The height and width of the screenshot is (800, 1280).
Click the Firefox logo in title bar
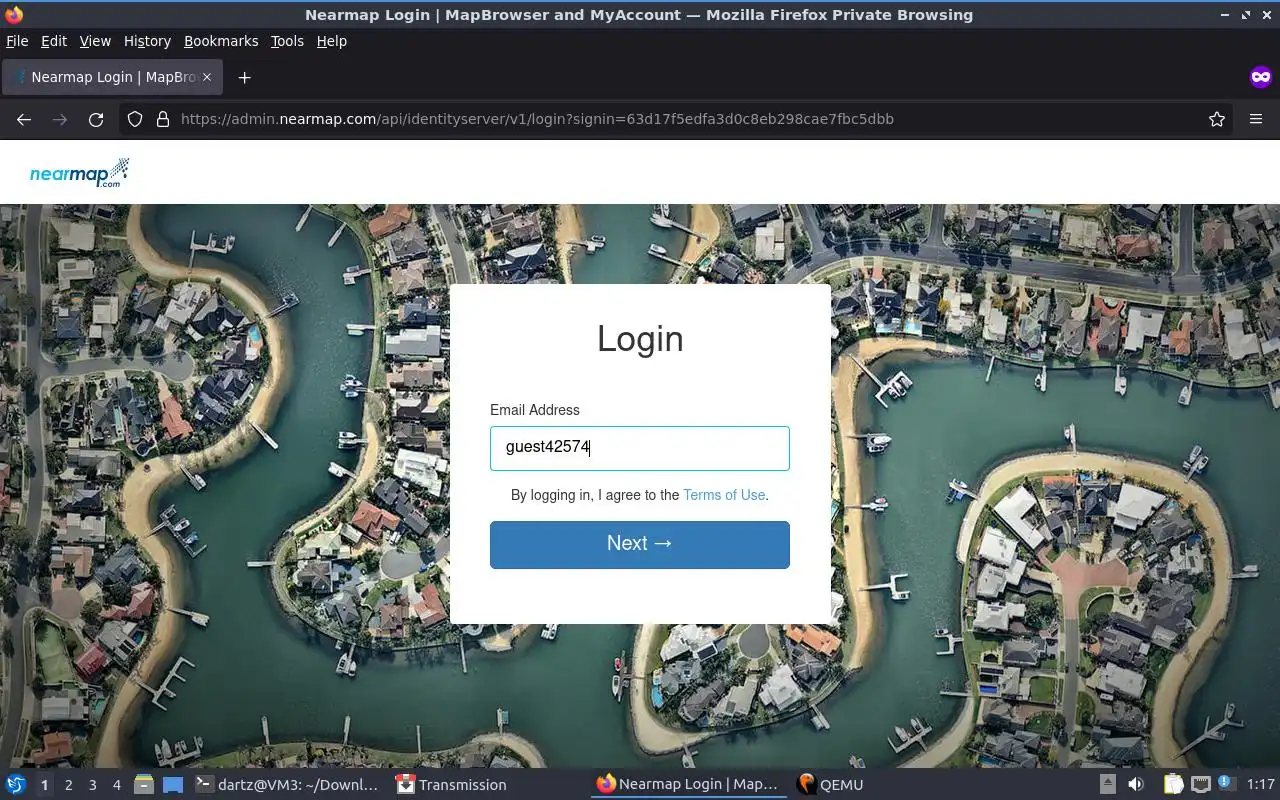pyautogui.click(x=14, y=15)
